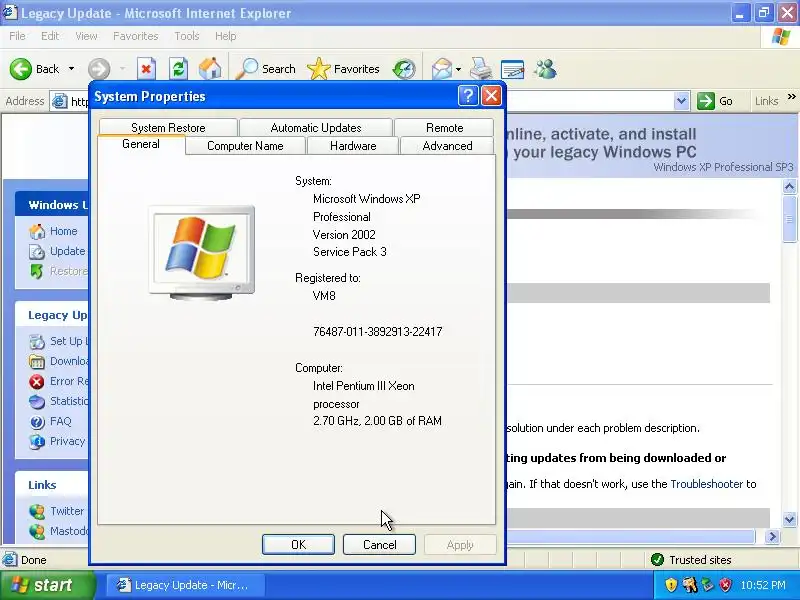Click the Forward arrow icon in IE toolbar
The width and height of the screenshot is (800, 600).
tap(99, 69)
